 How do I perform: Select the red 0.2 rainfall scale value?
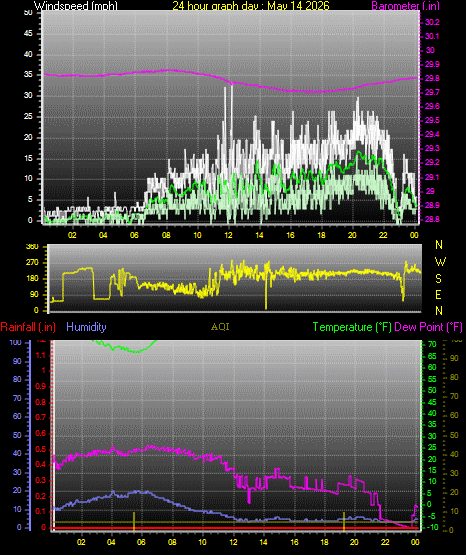coord(41,496)
